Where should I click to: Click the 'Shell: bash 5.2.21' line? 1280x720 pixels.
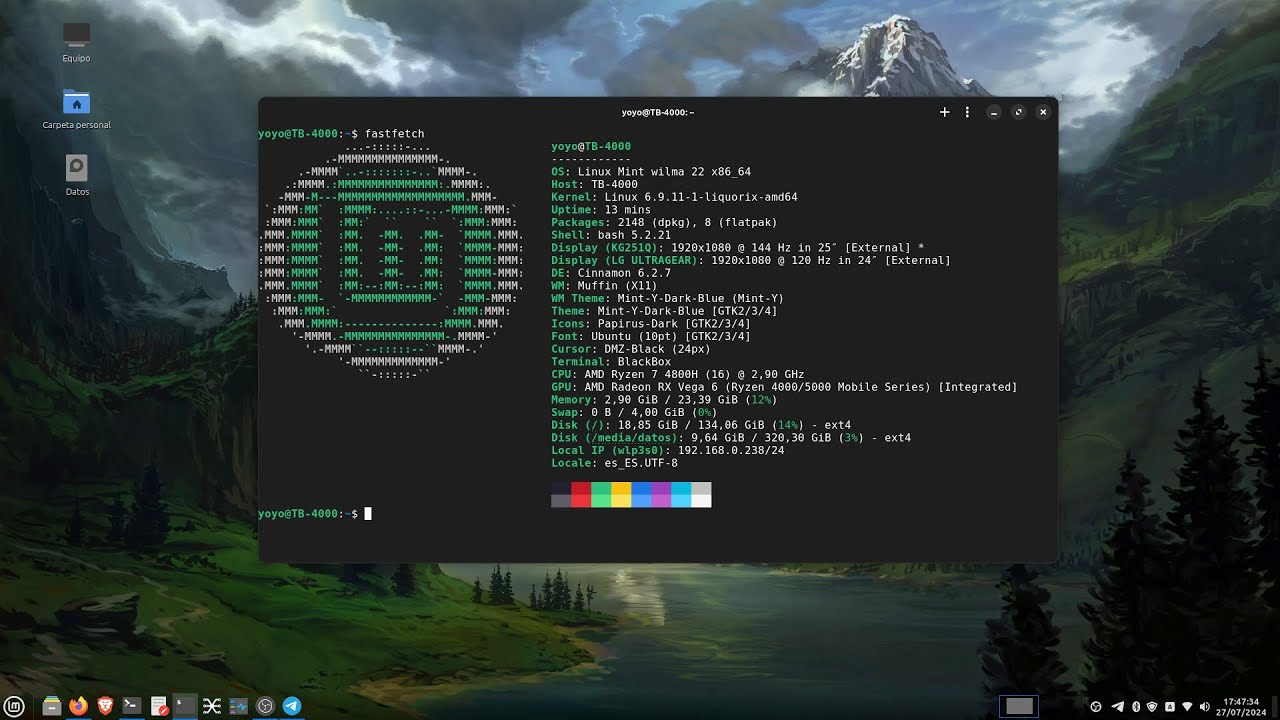click(x=611, y=235)
